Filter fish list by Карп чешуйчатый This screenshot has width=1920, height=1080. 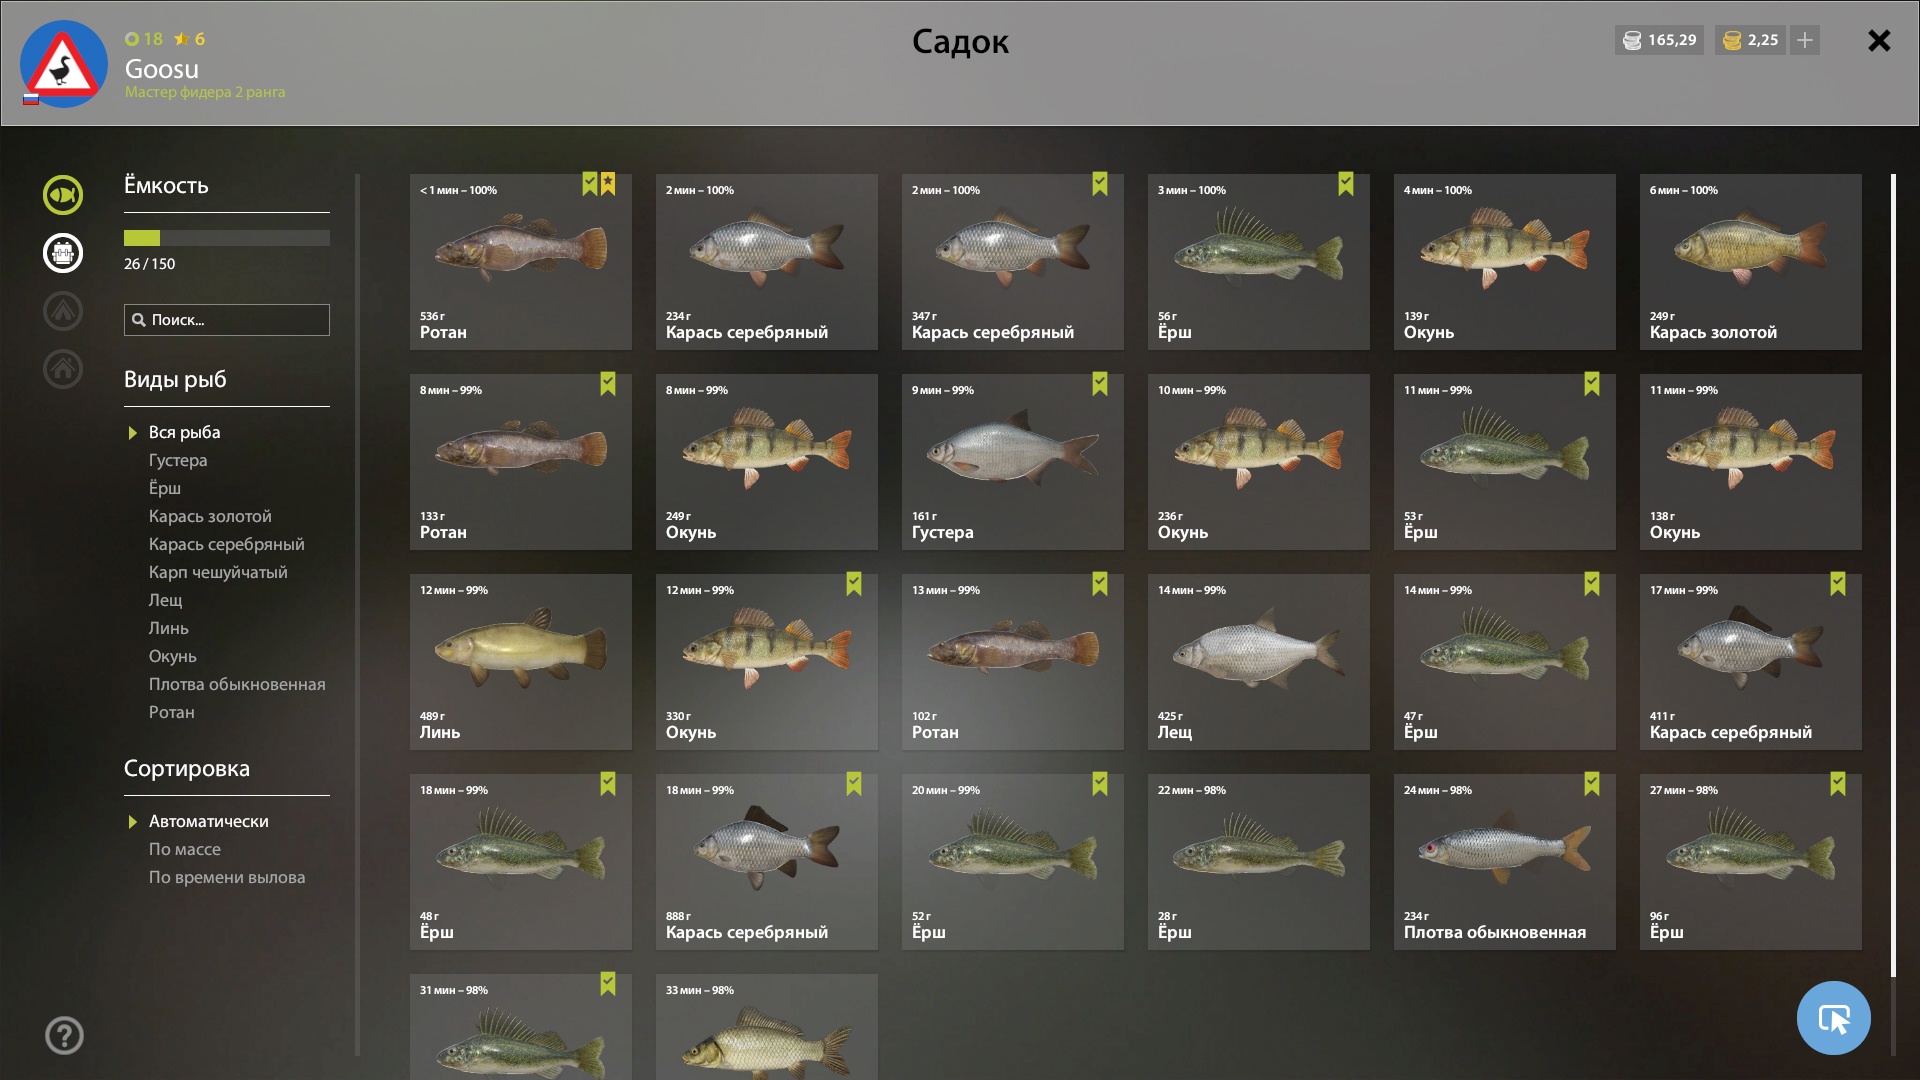(218, 572)
